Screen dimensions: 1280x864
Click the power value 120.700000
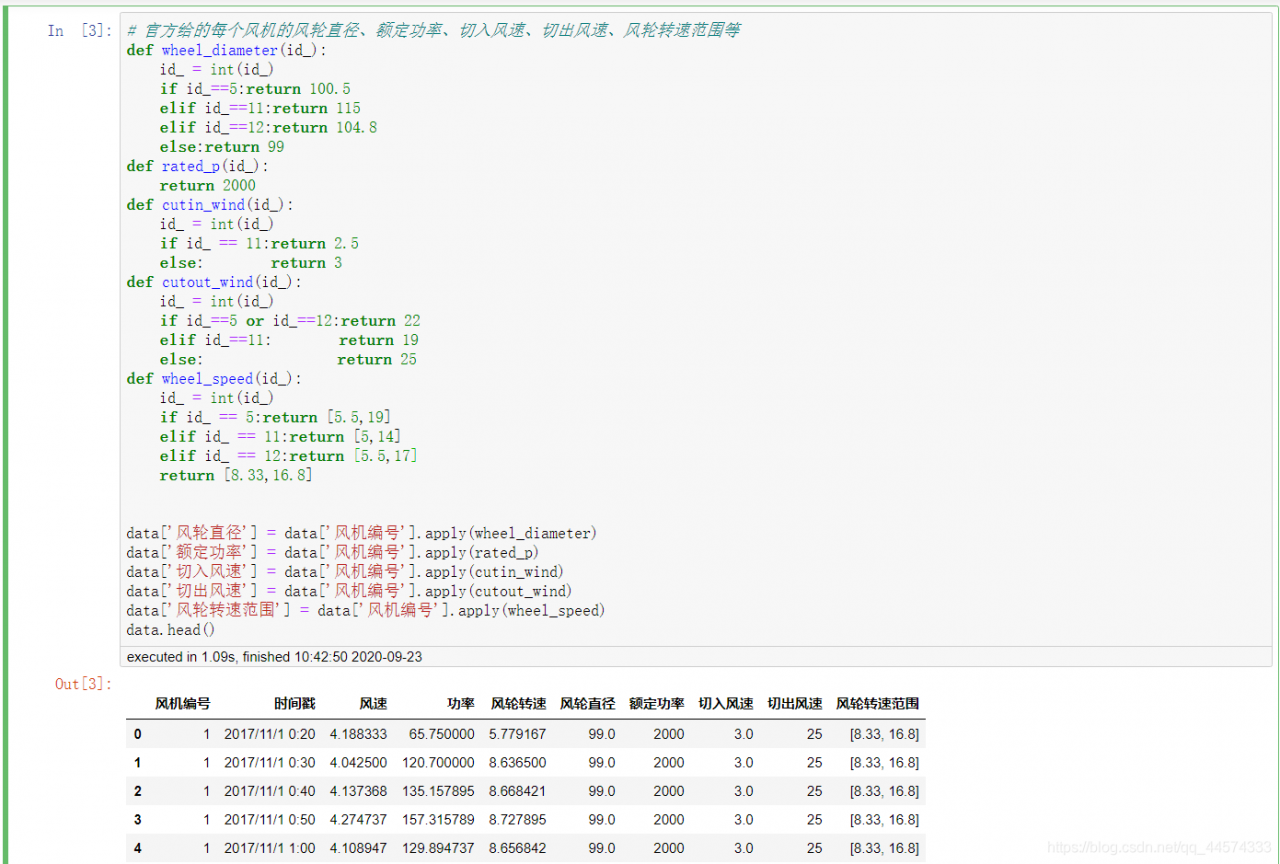tap(438, 762)
